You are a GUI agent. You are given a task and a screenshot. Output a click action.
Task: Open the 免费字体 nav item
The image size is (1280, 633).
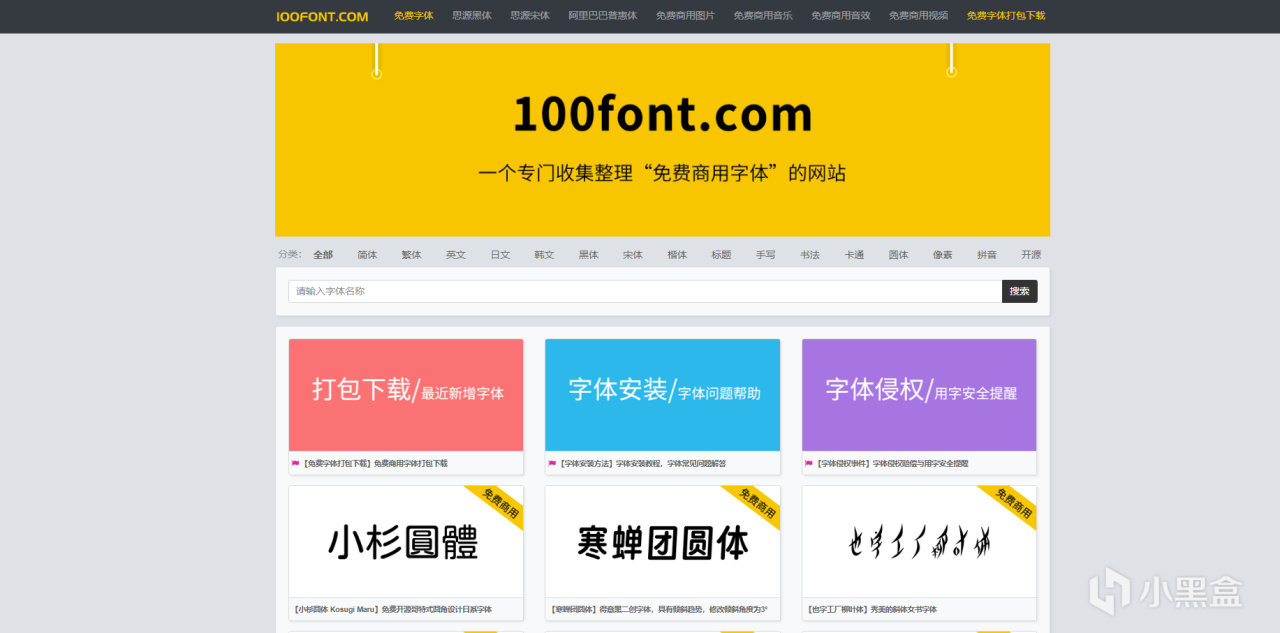pos(413,16)
